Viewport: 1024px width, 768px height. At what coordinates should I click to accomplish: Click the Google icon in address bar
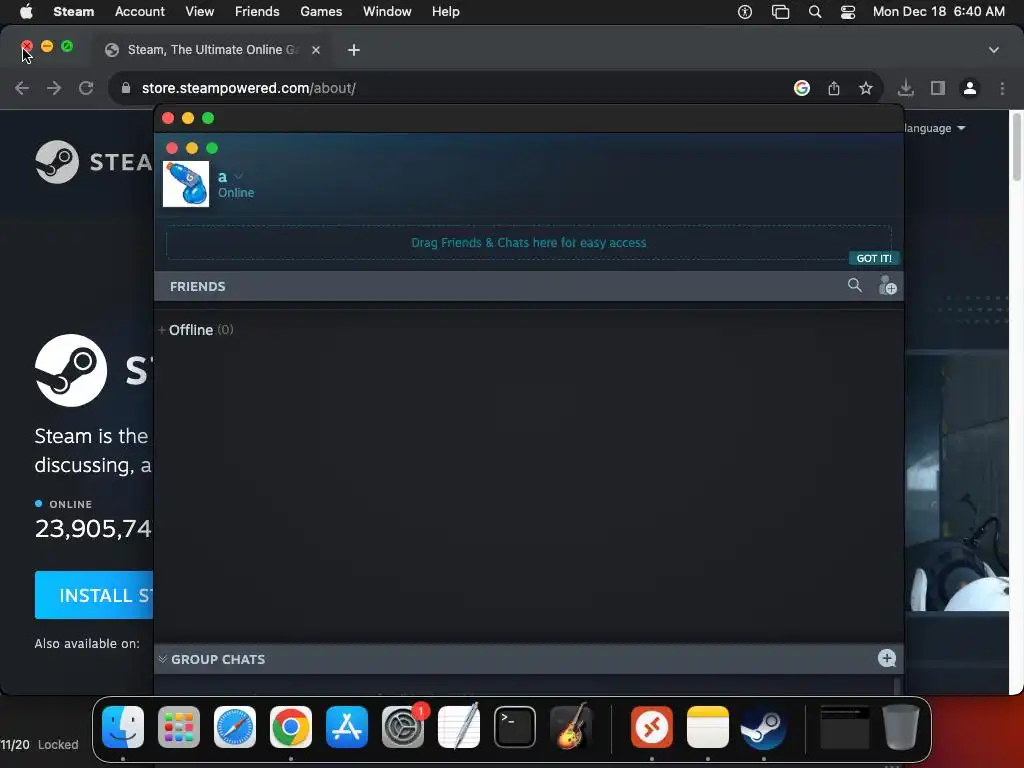click(802, 88)
